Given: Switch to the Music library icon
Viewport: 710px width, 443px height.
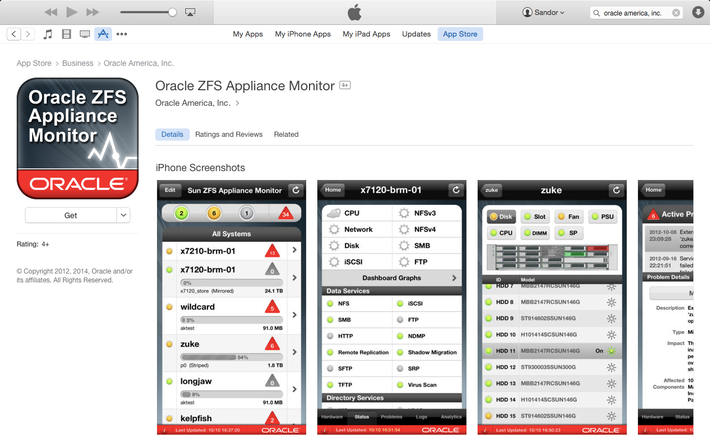Looking at the screenshot, I should pyautogui.click(x=48, y=34).
